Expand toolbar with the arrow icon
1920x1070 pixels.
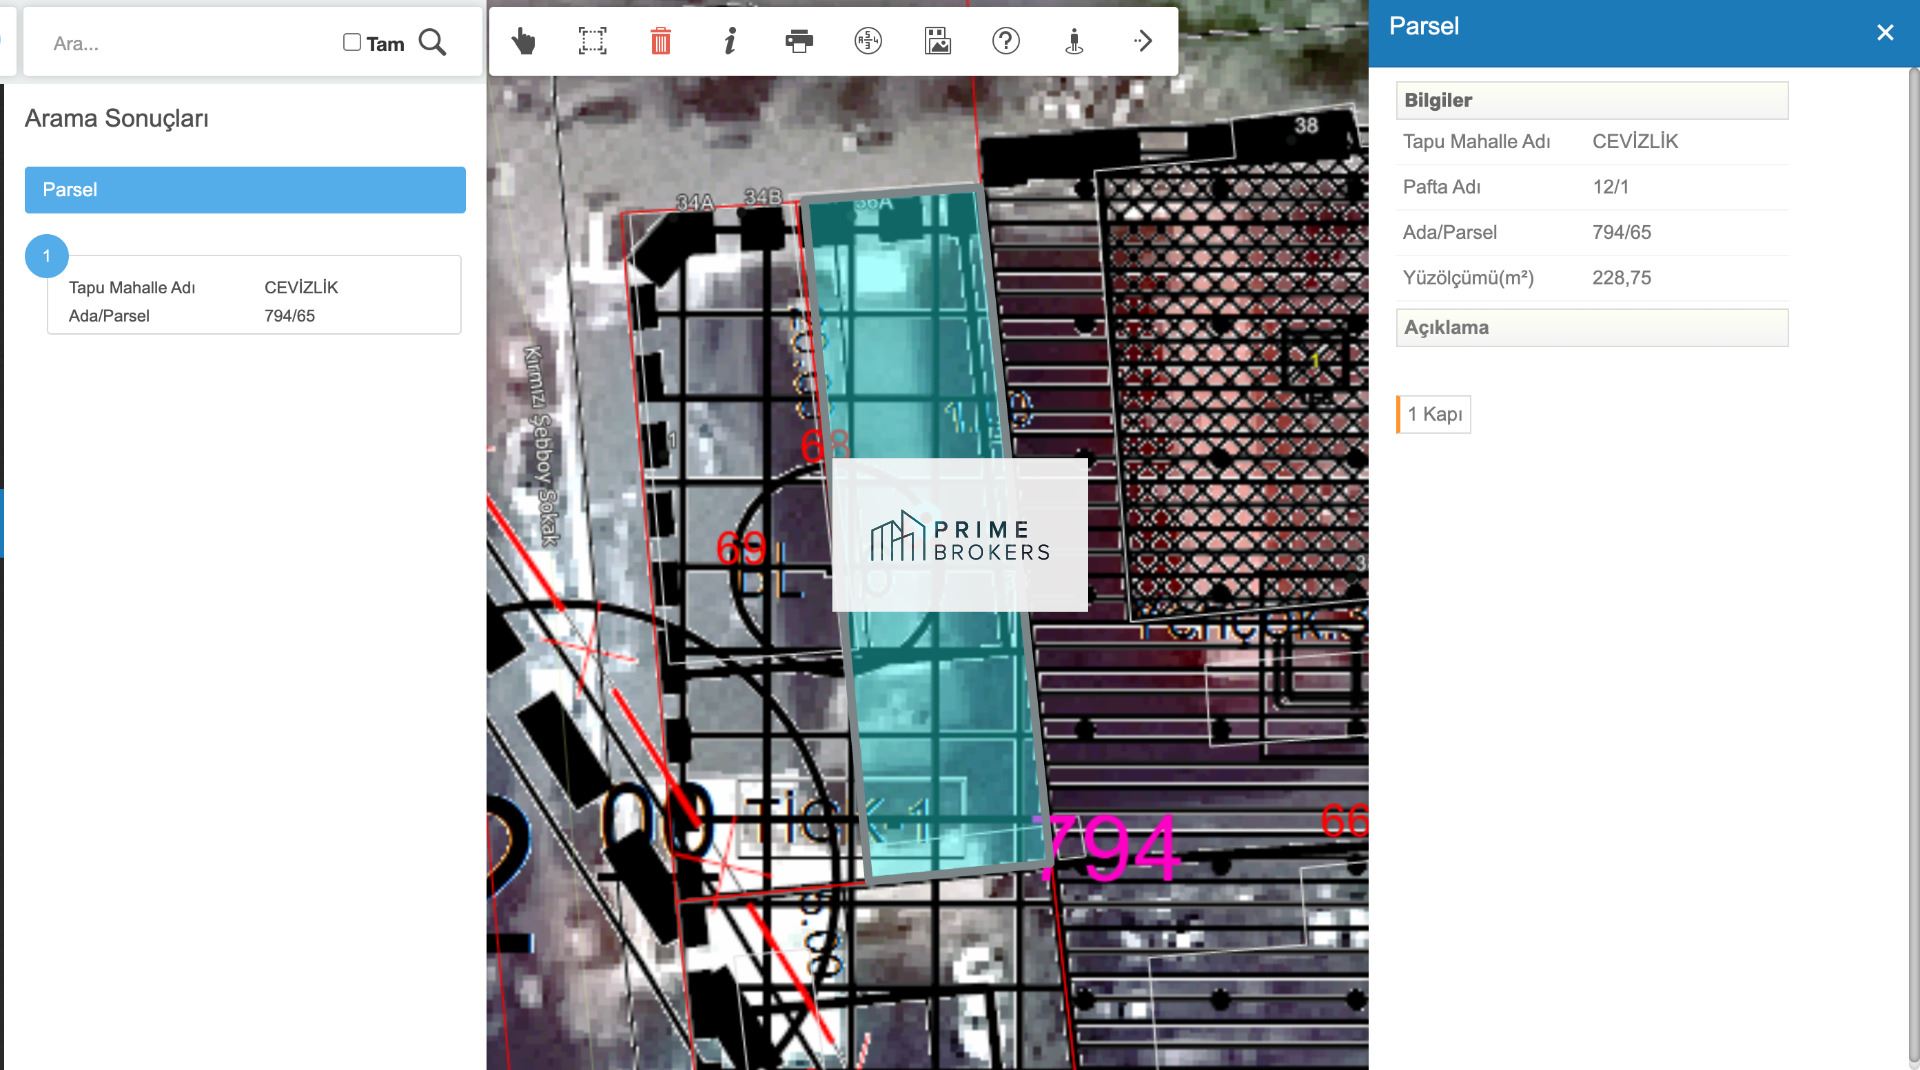pyautogui.click(x=1143, y=41)
